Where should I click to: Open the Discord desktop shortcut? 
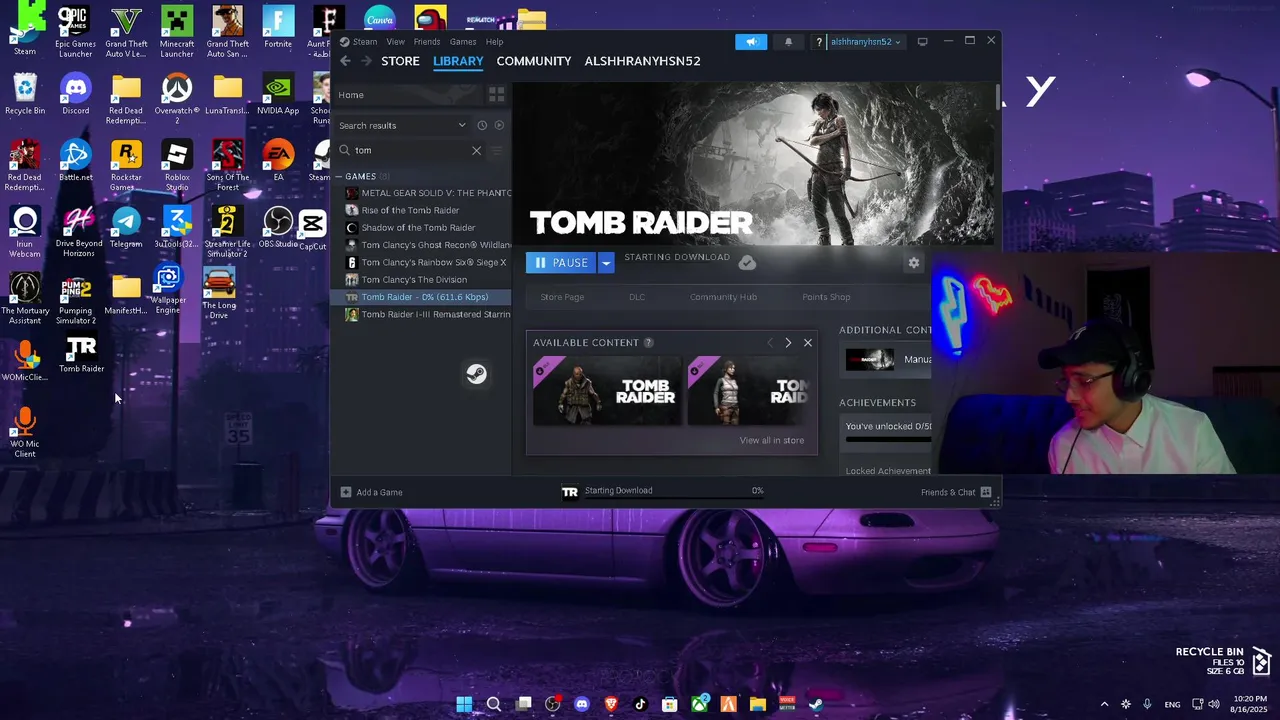pos(75,94)
